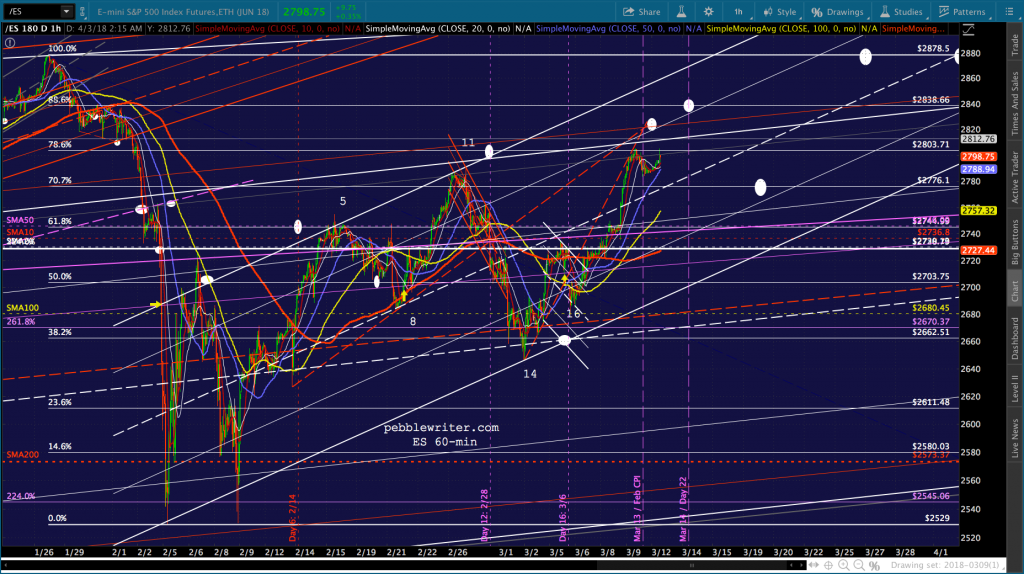Open the beaker icon next to Share
The width and height of the screenshot is (1024, 574).
[x=681, y=12]
